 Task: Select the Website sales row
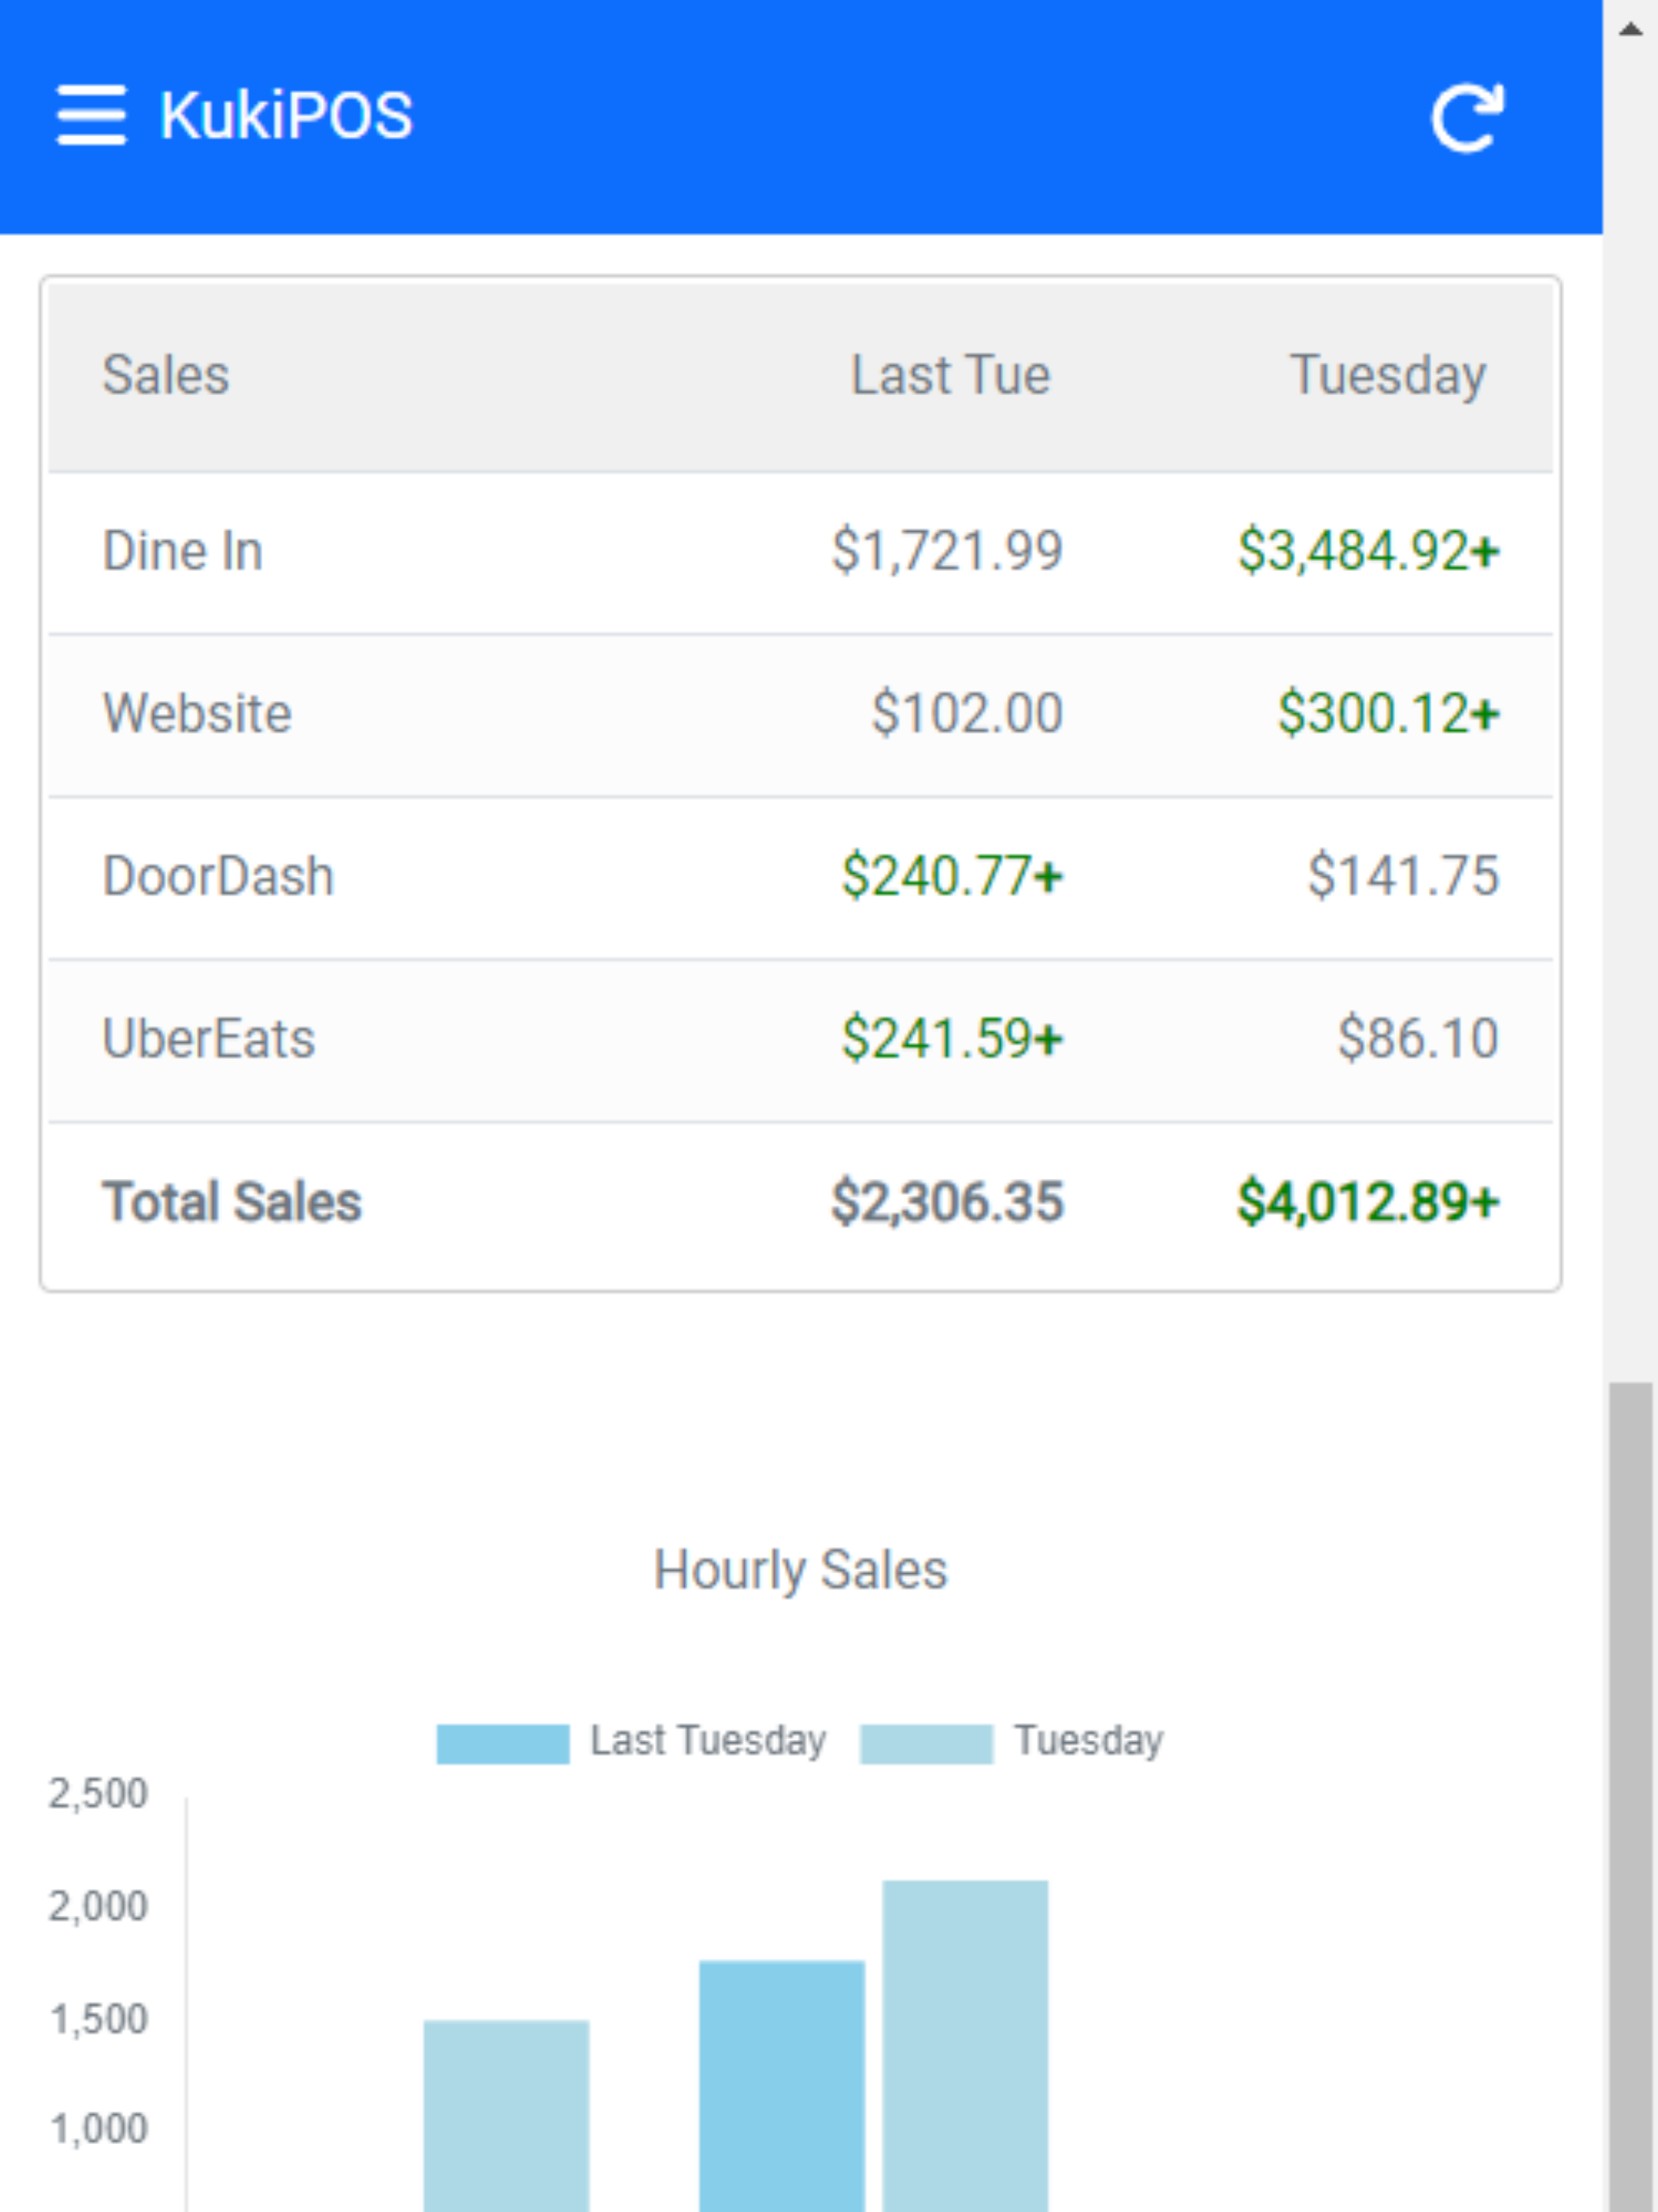point(800,716)
